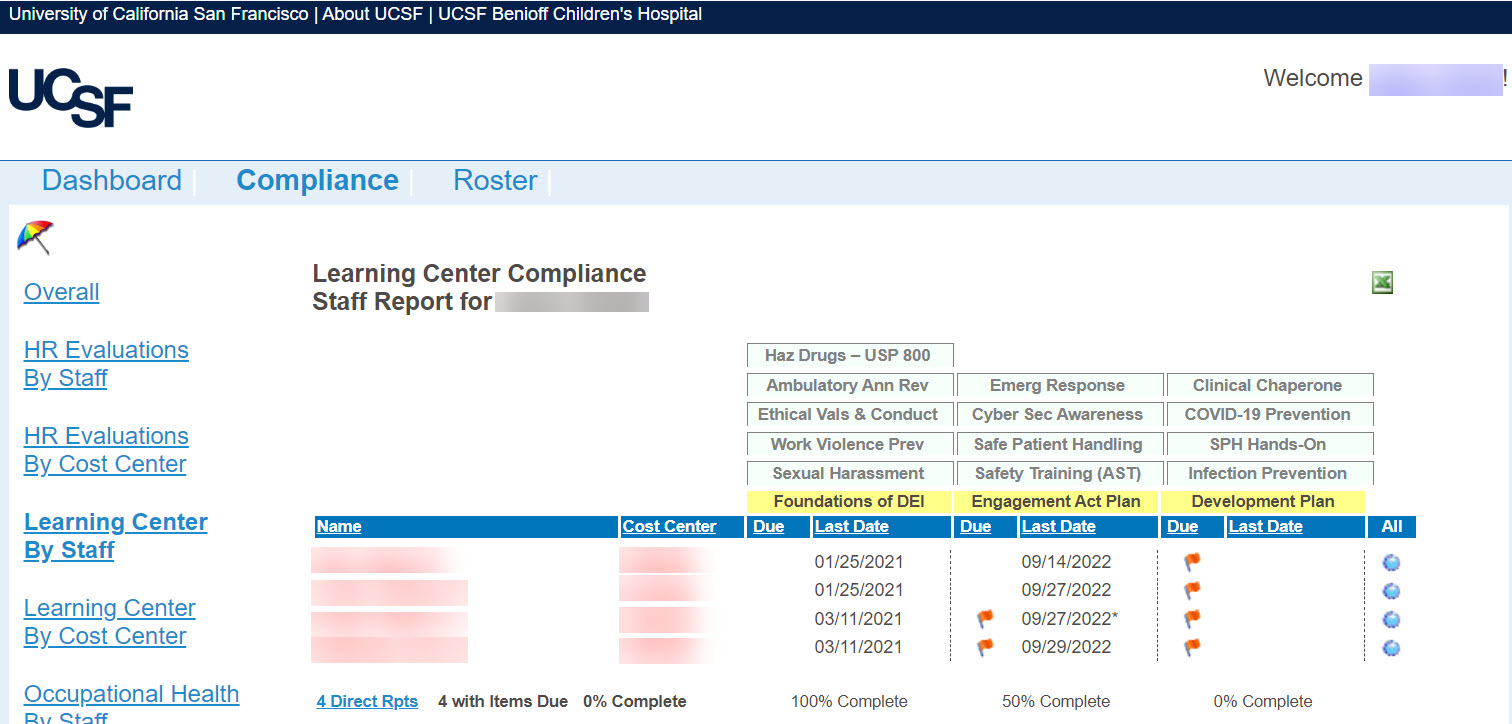Click the 01/25/2021 date in first row
This screenshot has width=1512, height=724.
click(x=858, y=562)
